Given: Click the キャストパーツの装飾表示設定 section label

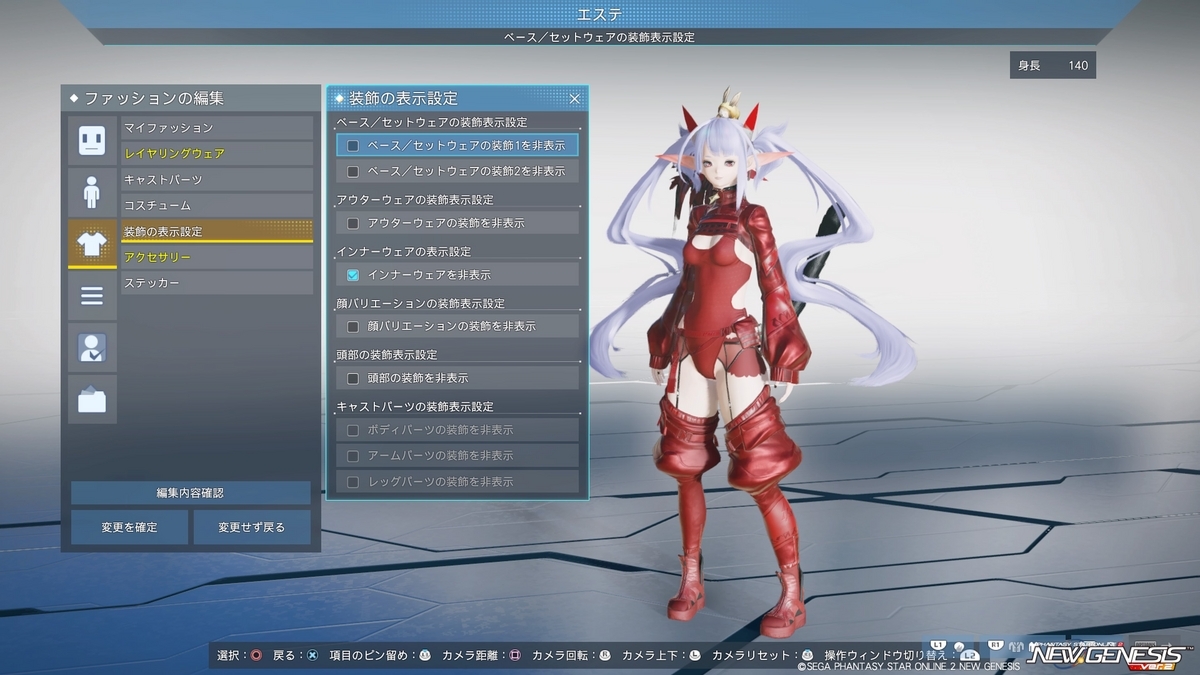Looking at the screenshot, I should [415, 407].
